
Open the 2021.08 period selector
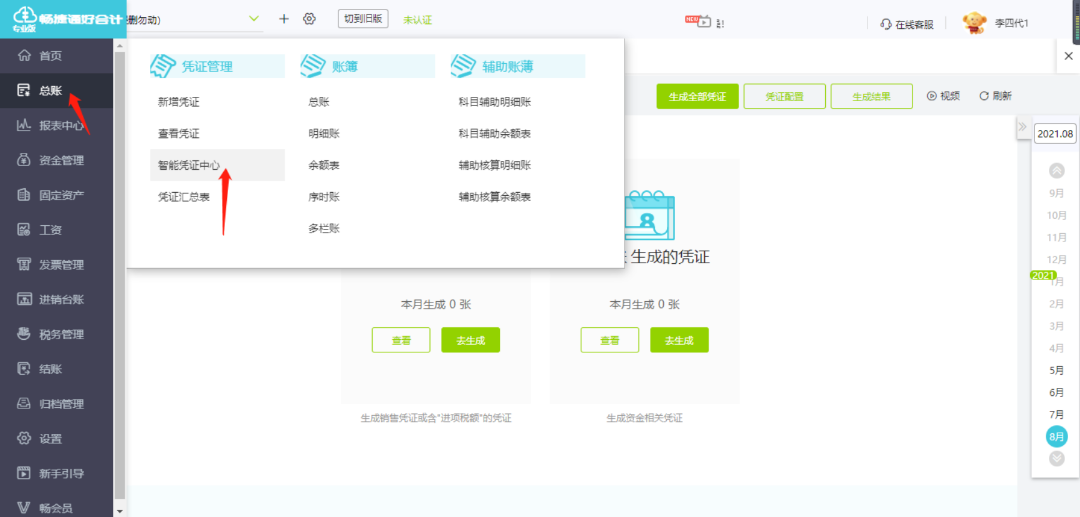1055,134
